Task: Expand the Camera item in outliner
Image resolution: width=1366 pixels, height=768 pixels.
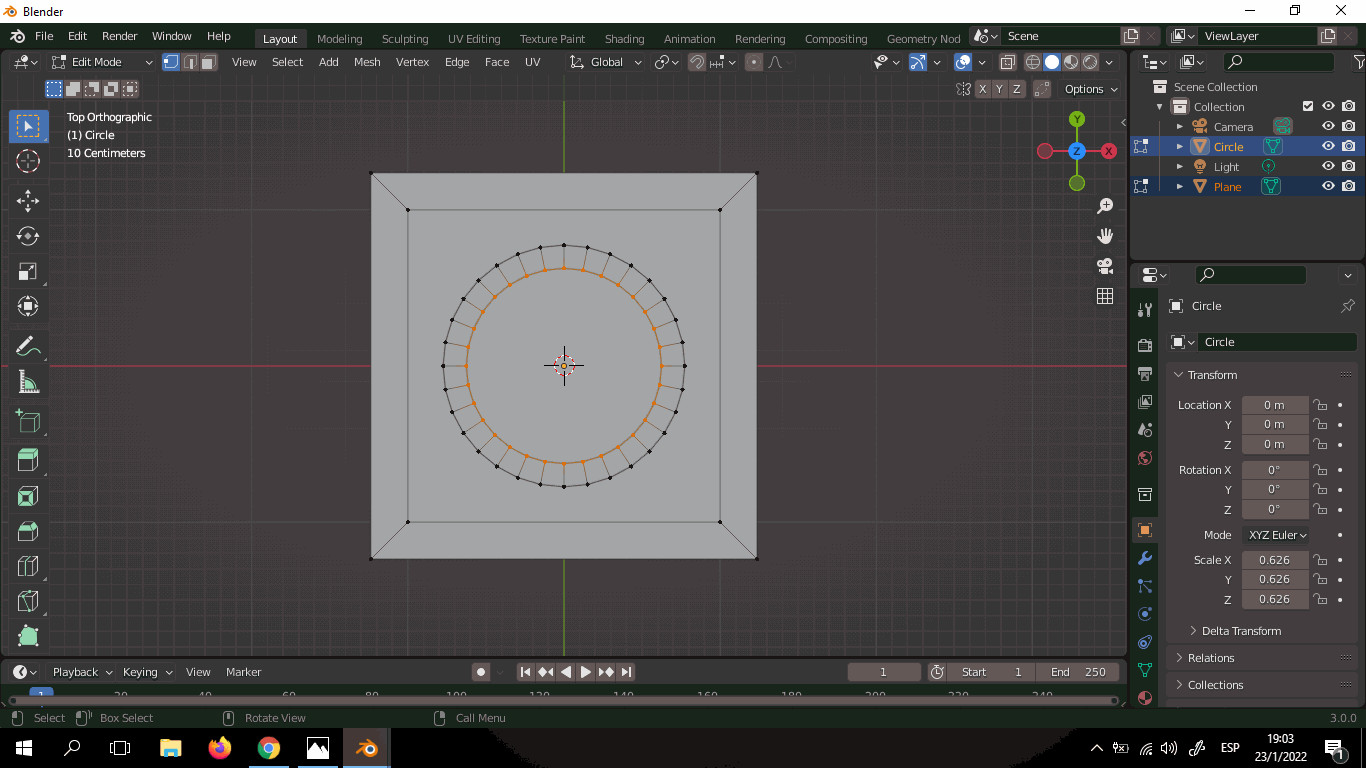Action: pyautogui.click(x=1180, y=127)
